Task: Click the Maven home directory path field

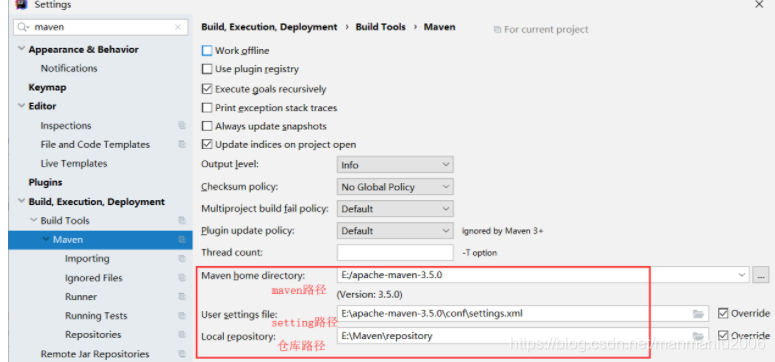Action: pyautogui.click(x=543, y=275)
